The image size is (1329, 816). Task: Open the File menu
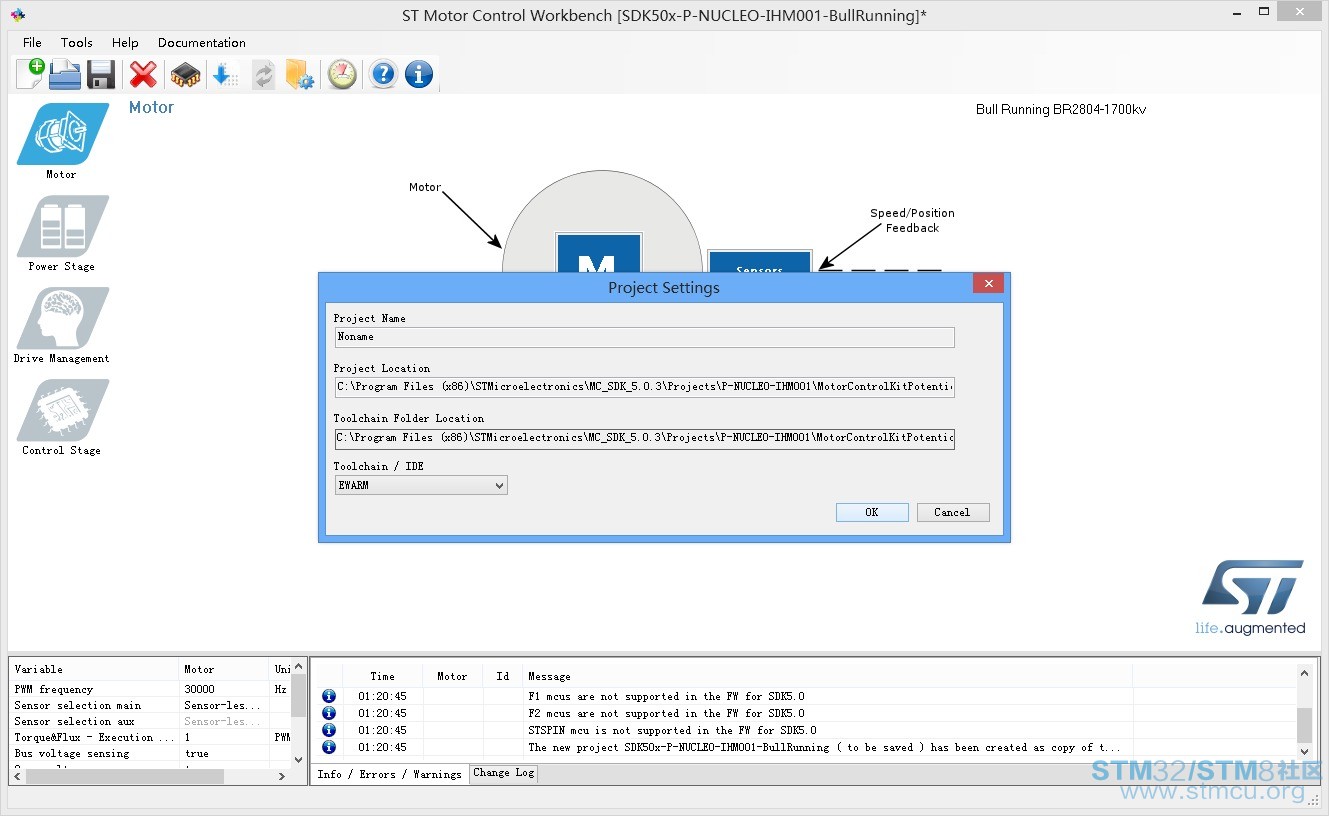(x=32, y=43)
